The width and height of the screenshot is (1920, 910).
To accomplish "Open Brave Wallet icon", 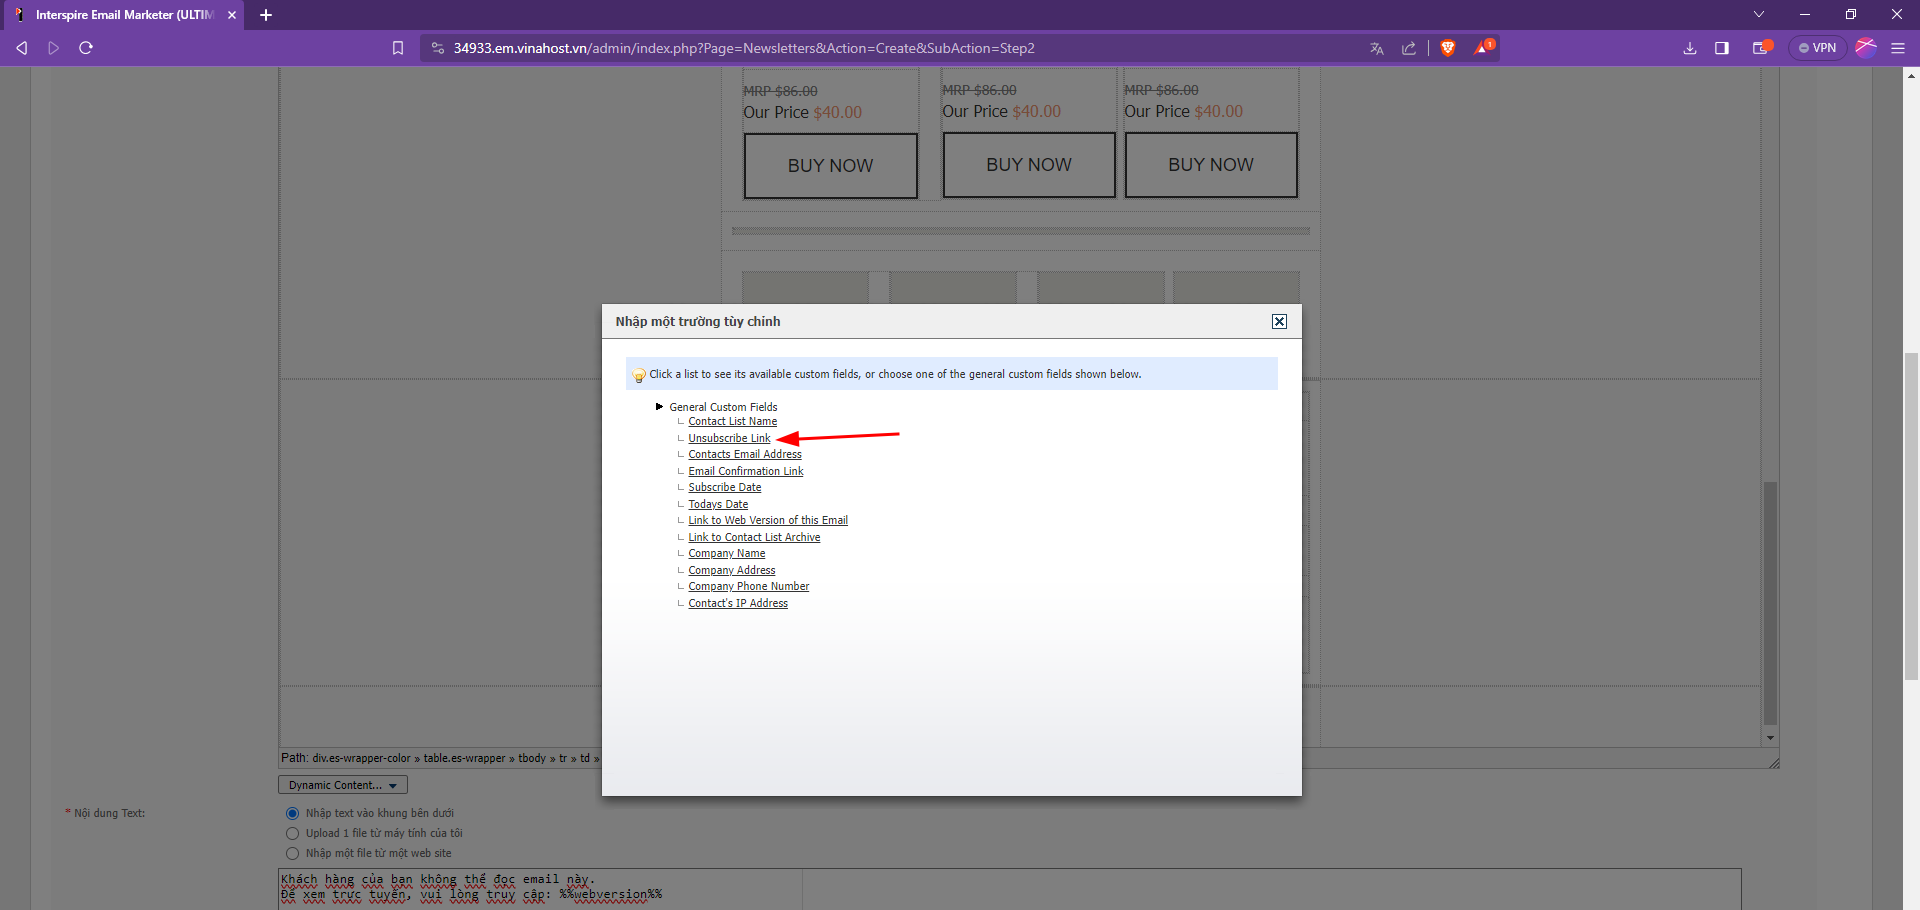I will [x=1760, y=48].
